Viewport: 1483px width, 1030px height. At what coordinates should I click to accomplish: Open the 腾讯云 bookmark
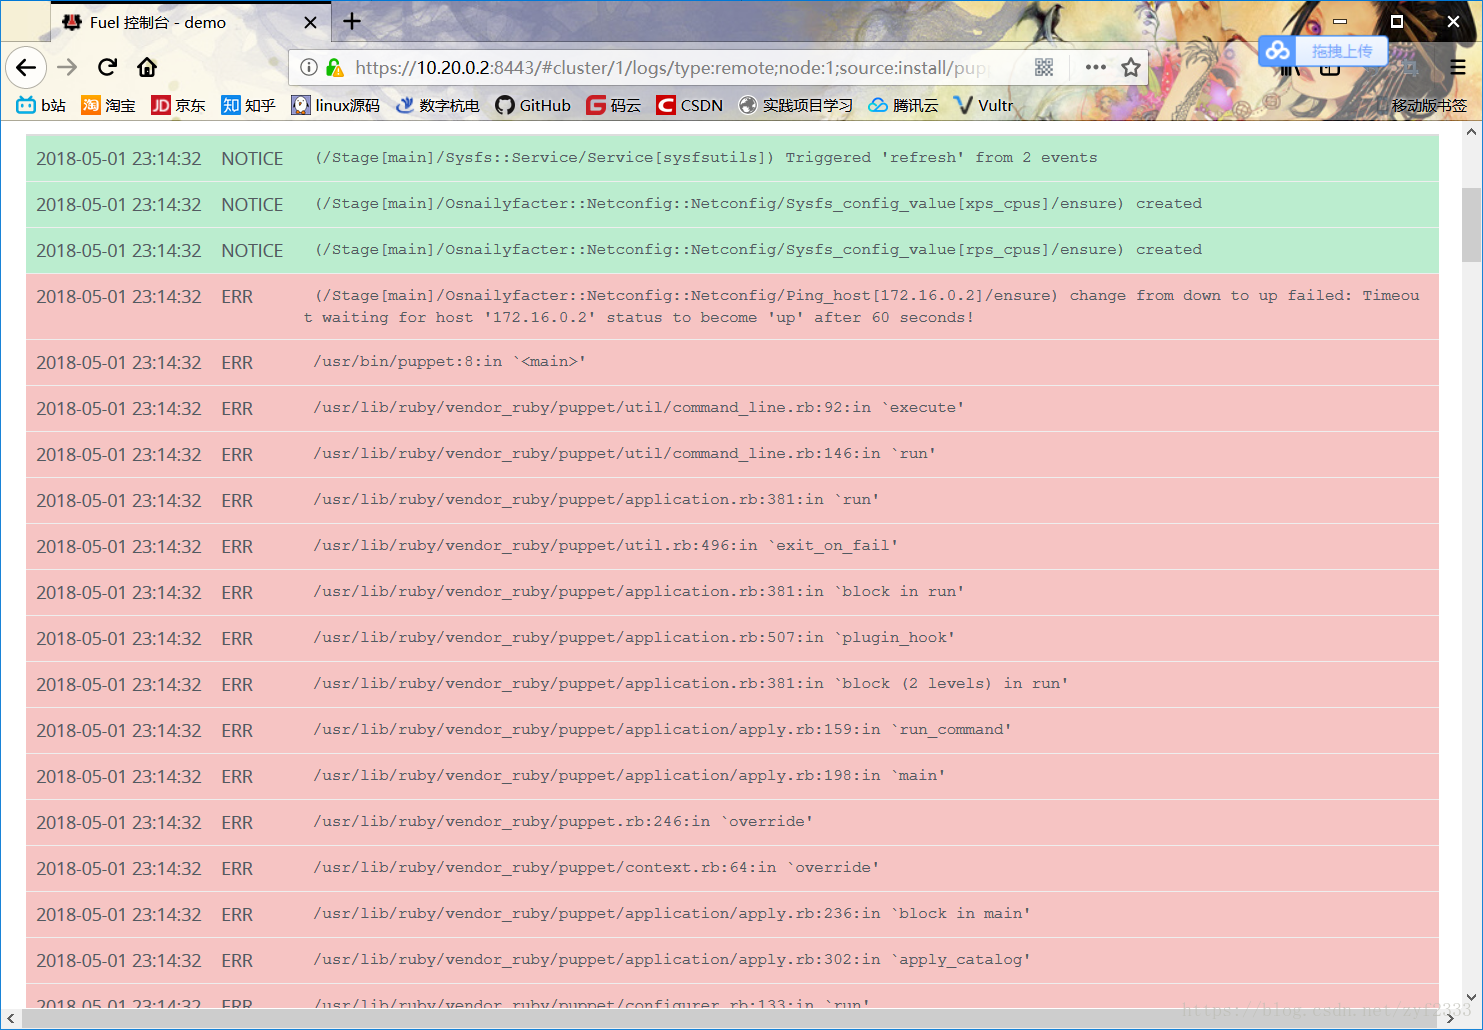pyautogui.click(x=903, y=105)
